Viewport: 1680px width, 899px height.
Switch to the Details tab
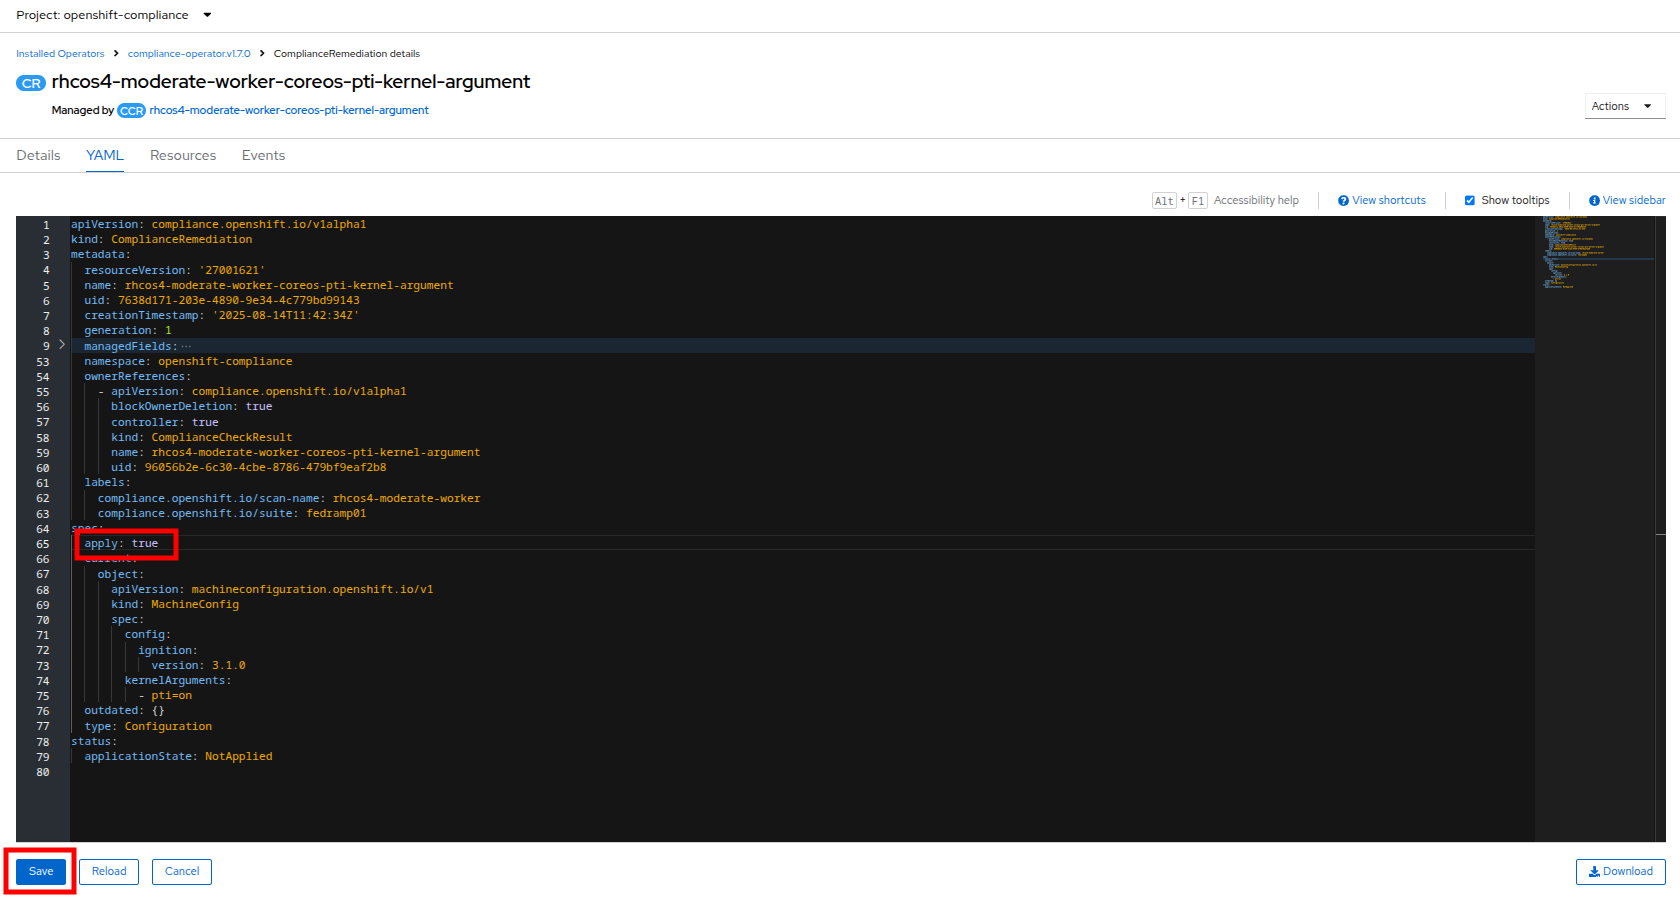coord(38,155)
